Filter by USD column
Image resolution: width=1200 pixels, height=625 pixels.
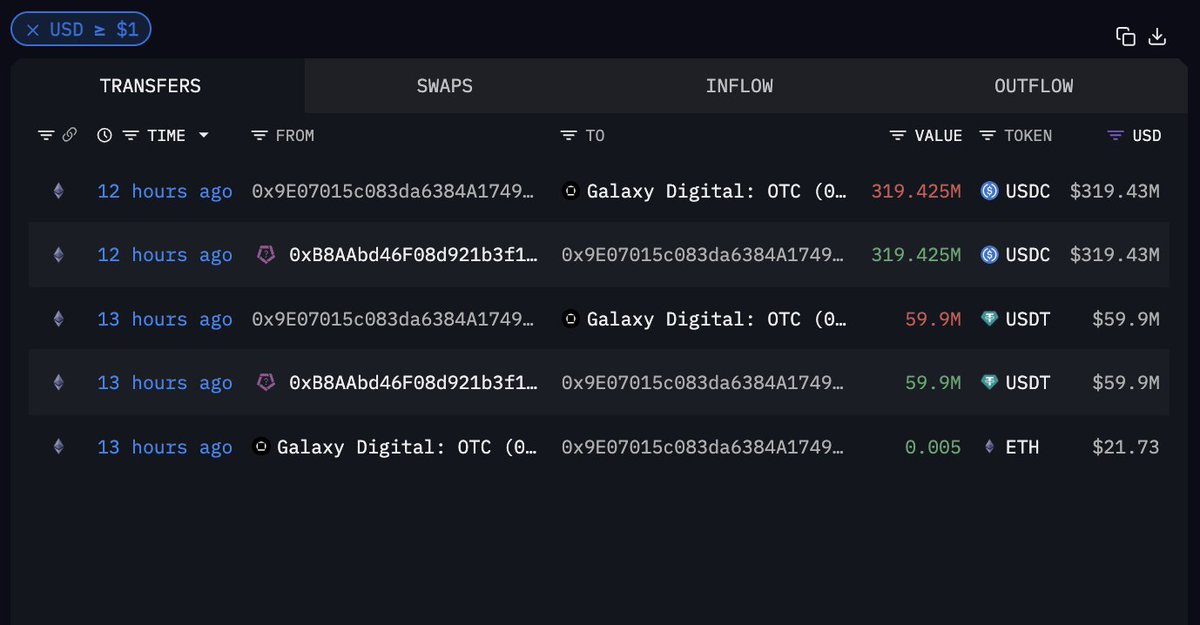pyautogui.click(x=1116, y=135)
